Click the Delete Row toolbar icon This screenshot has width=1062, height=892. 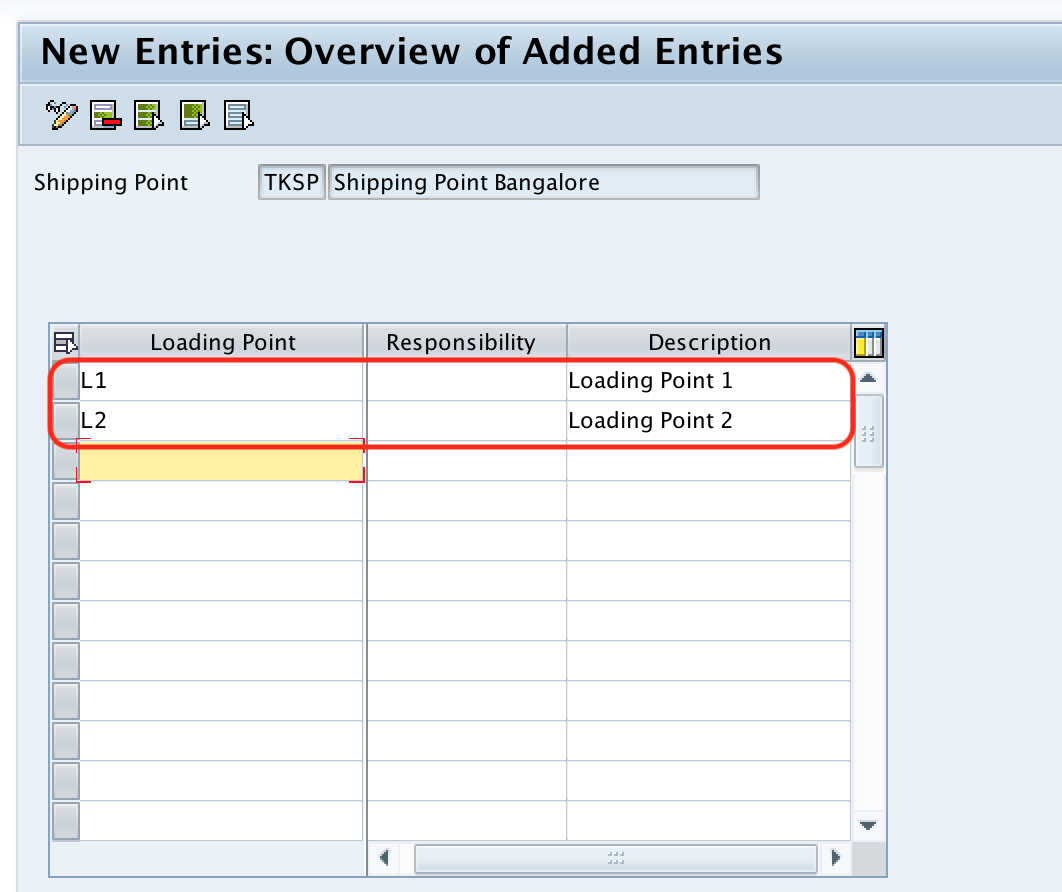(x=104, y=114)
